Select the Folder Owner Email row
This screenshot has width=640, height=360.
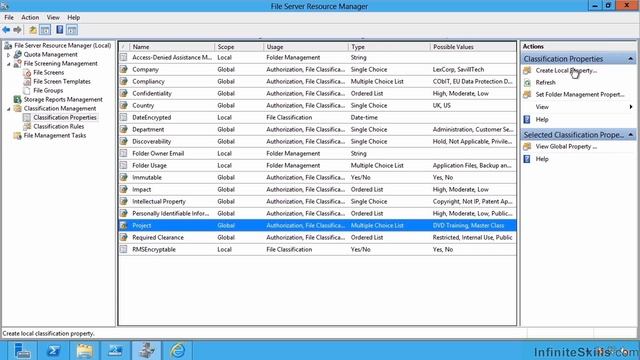[x=318, y=153]
